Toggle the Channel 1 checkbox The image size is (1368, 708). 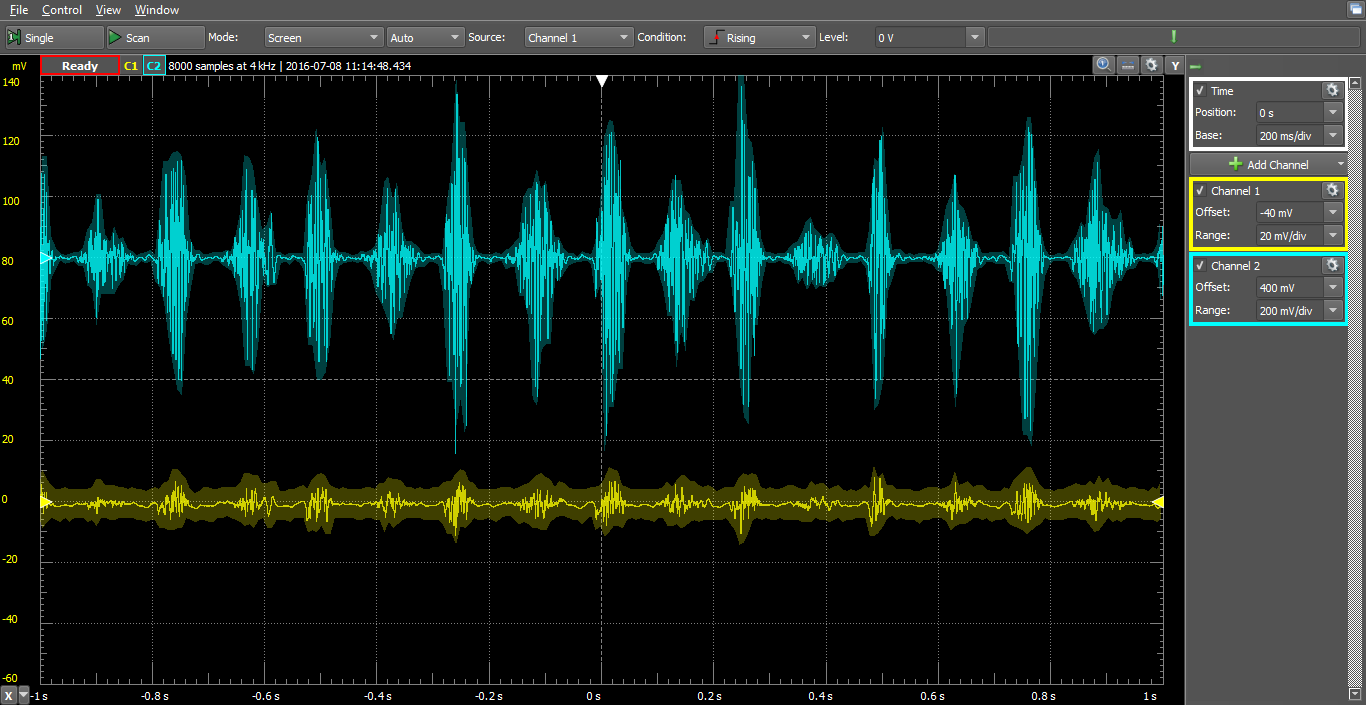pyautogui.click(x=1200, y=191)
